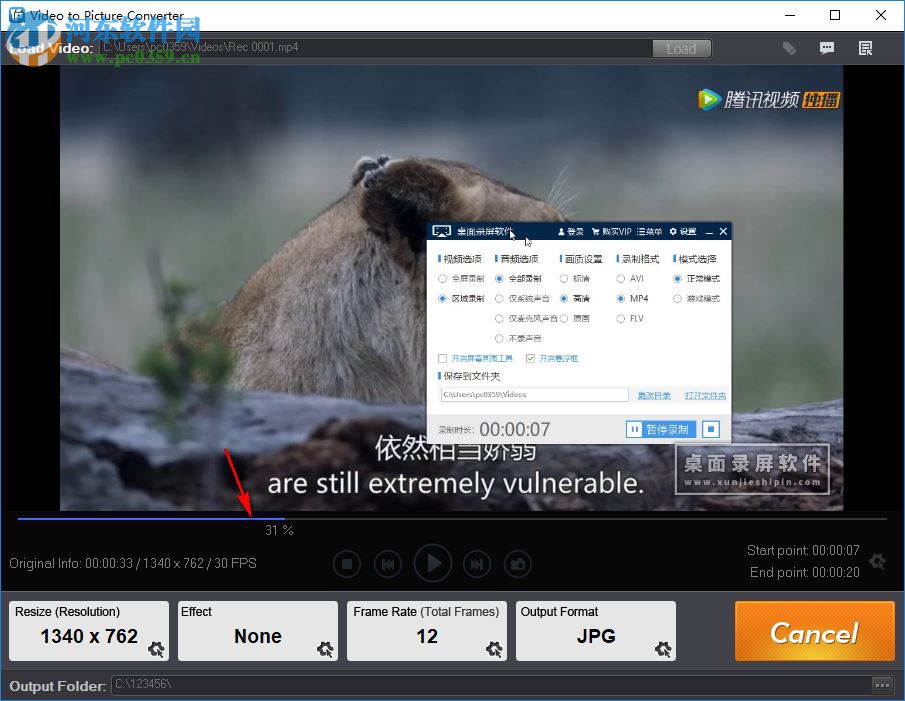Open 菜单 in the recorder window
Viewport: 905px width, 701px height.
648,231
